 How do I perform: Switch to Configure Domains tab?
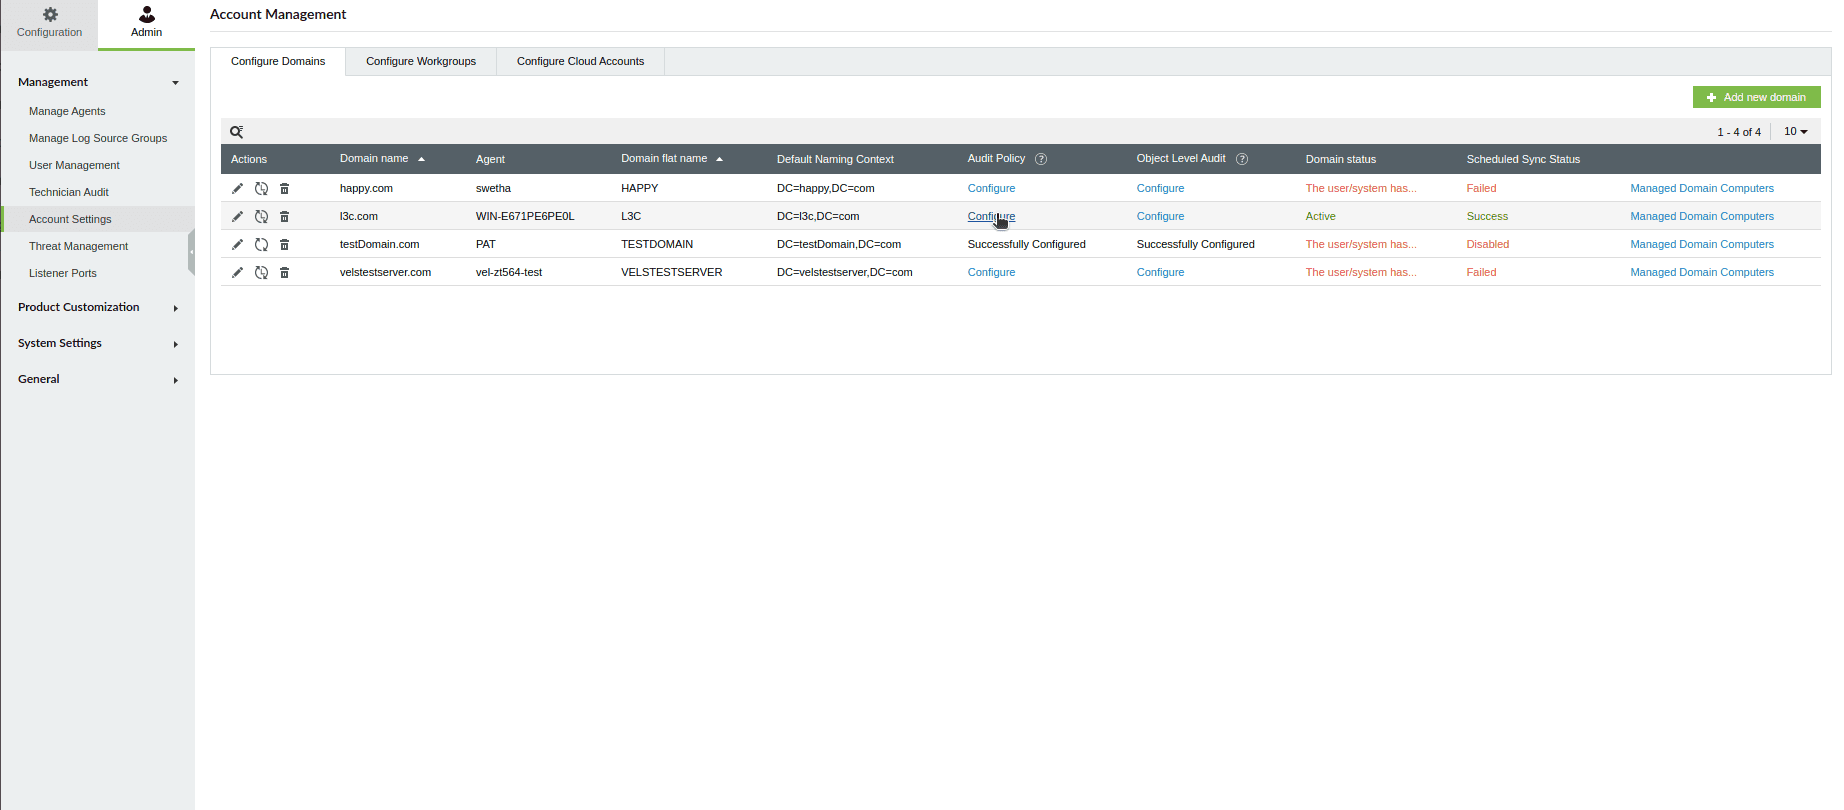pyautogui.click(x=278, y=61)
